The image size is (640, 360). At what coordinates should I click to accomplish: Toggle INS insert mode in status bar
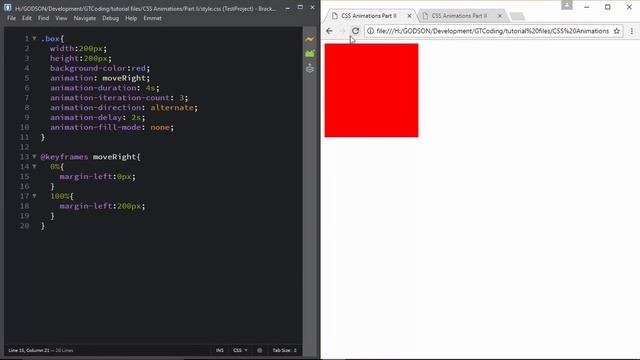[220, 350]
